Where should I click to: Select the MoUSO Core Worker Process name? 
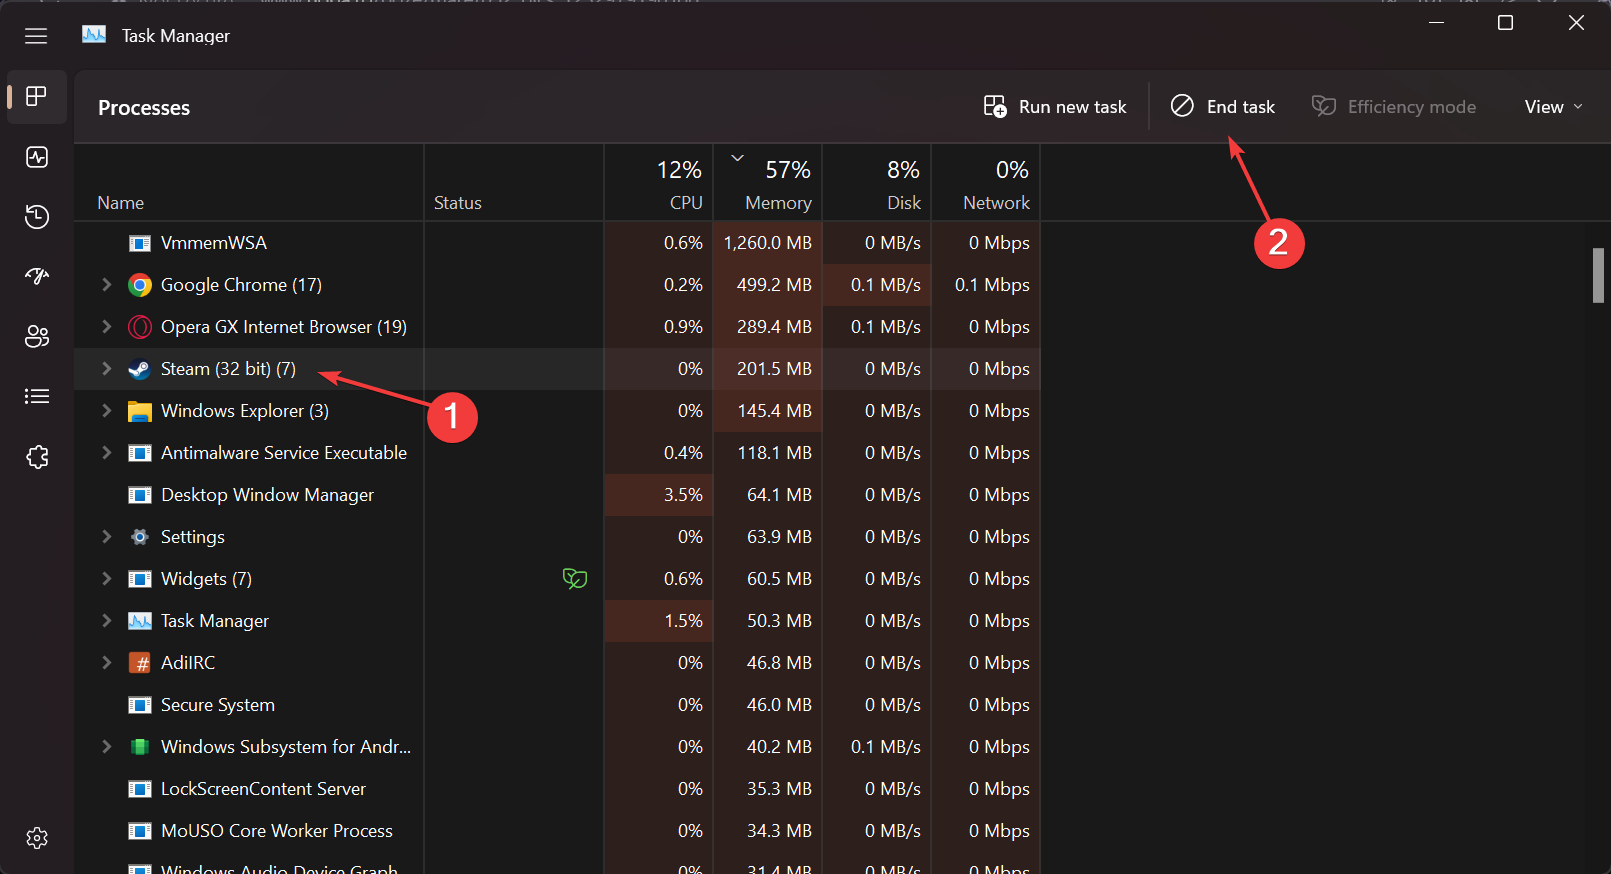(277, 831)
